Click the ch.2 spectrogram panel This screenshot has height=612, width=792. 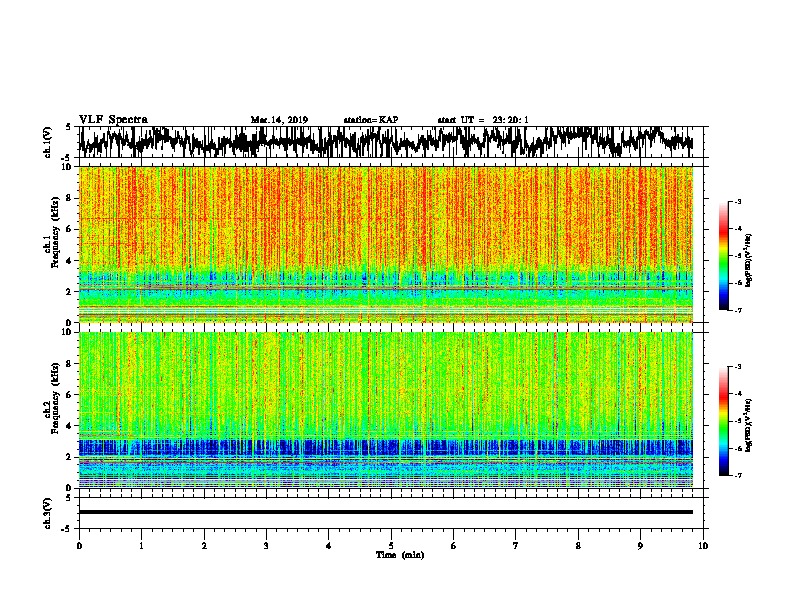(x=386, y=410)
